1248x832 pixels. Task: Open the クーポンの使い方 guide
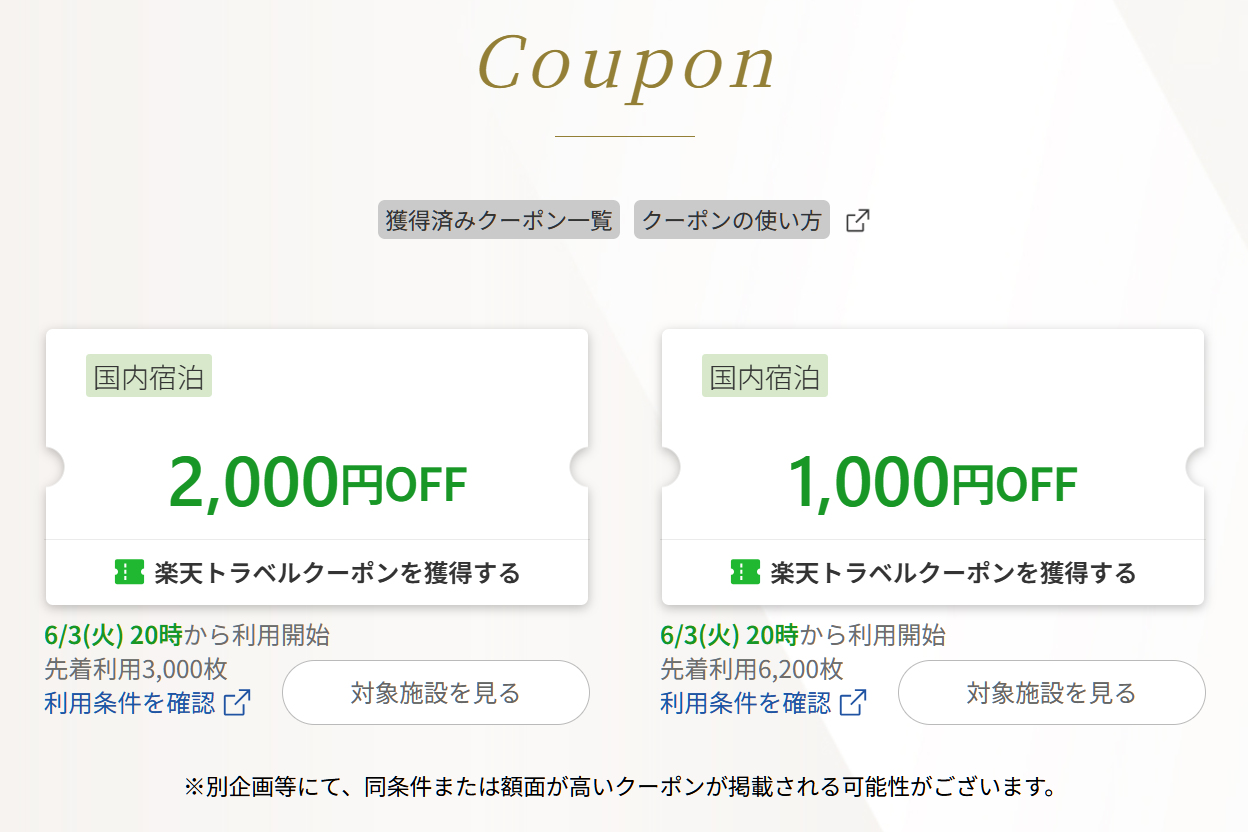click(731, 219)
